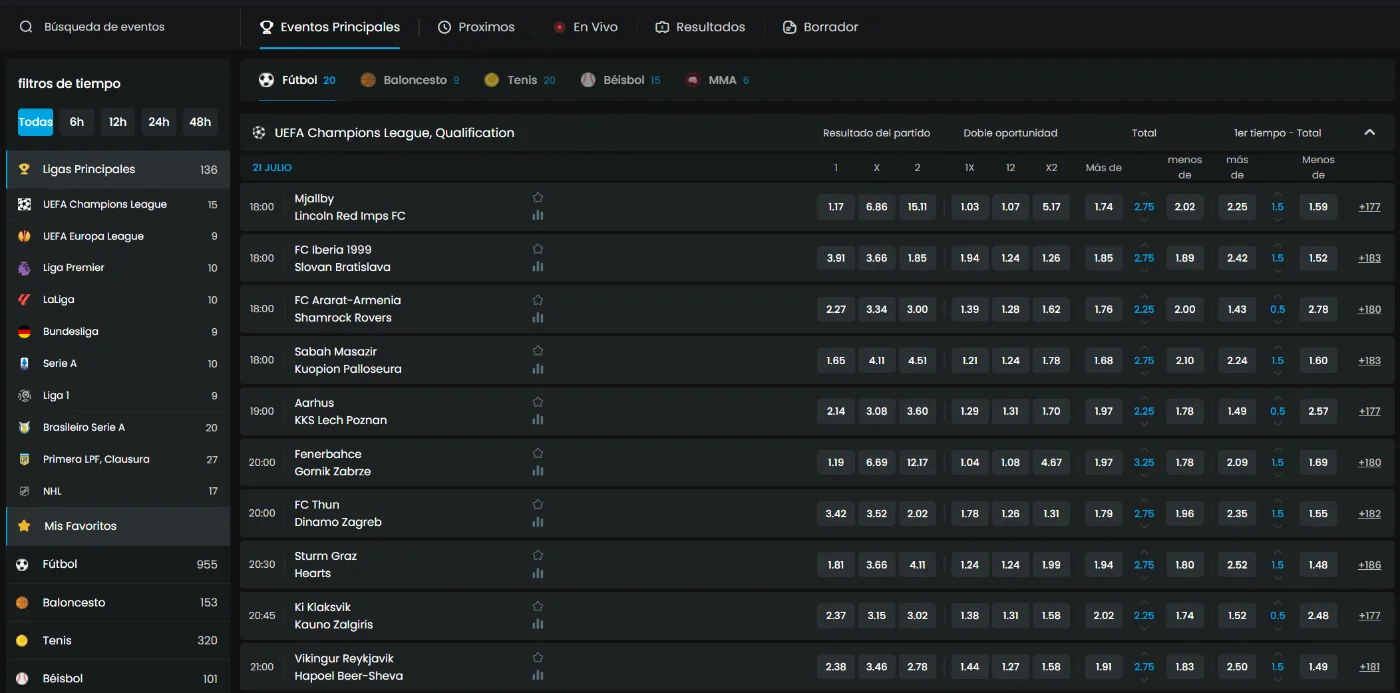Image resolution: width=1400 pixels, height=693 pixels.
Task: Favorite the FC Thun vs Dinamo Zagreb match
Action: (538, 504)
